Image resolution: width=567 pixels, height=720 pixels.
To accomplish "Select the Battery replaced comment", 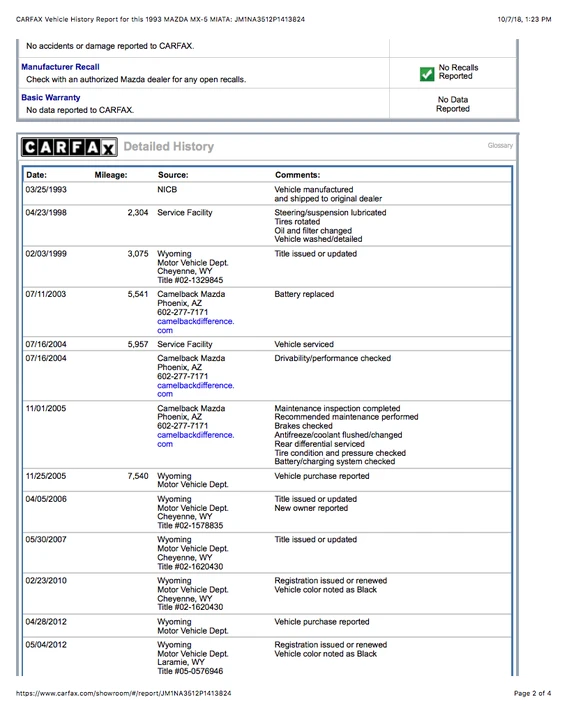I will click(x=304, y=294).
